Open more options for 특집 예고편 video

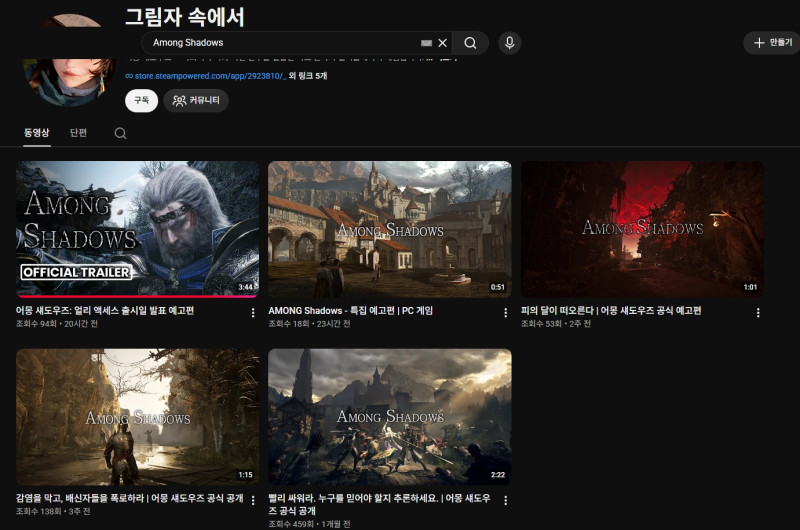[x=506, y=313]
